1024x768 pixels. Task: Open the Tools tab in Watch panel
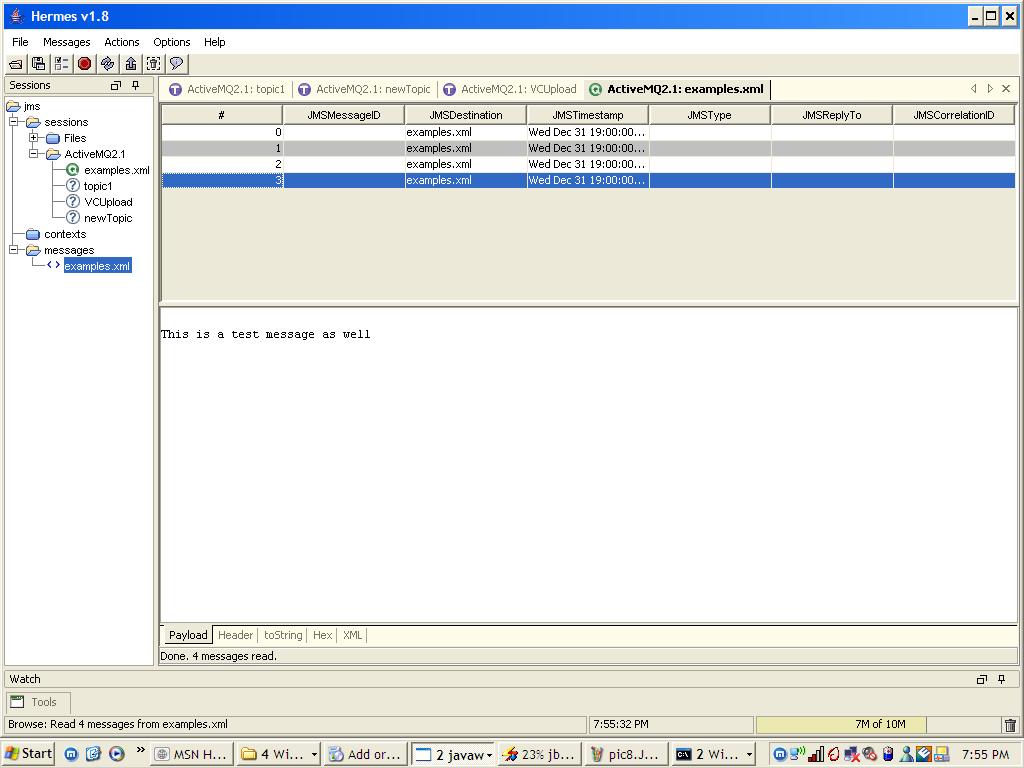click(38, 703)
